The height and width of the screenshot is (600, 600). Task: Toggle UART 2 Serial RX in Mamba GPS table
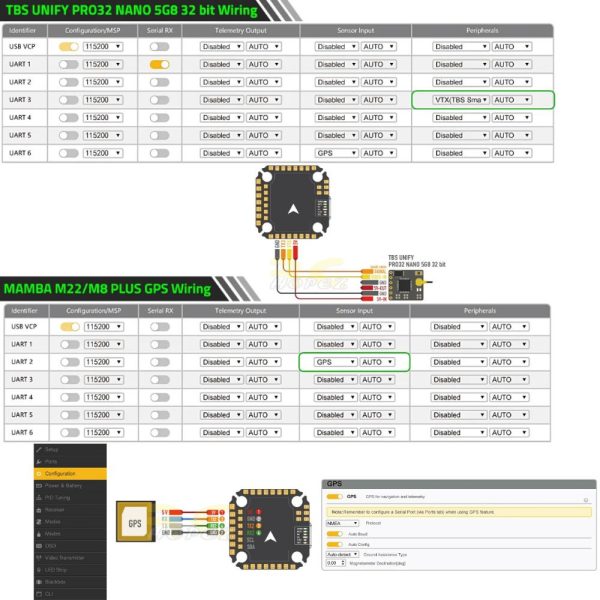coord(160,362)
